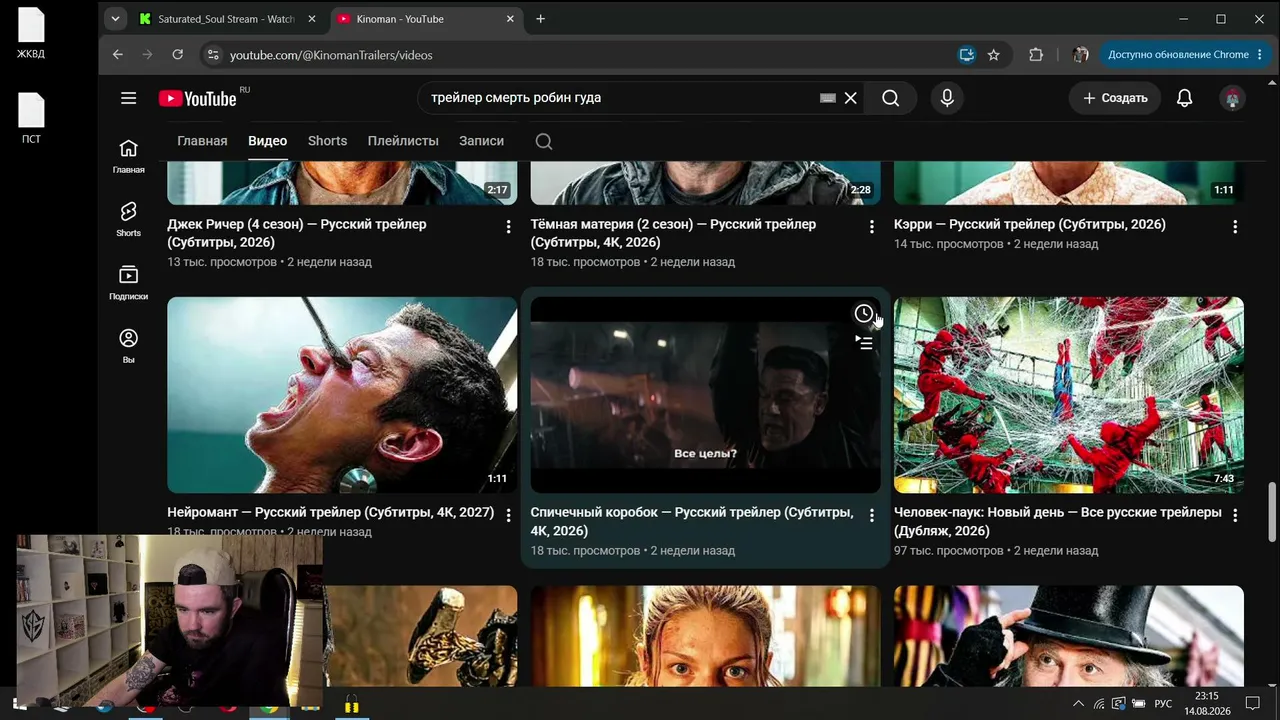Open the Вы section in sidebar
The image size is (1280, 720).
point(128,346)
